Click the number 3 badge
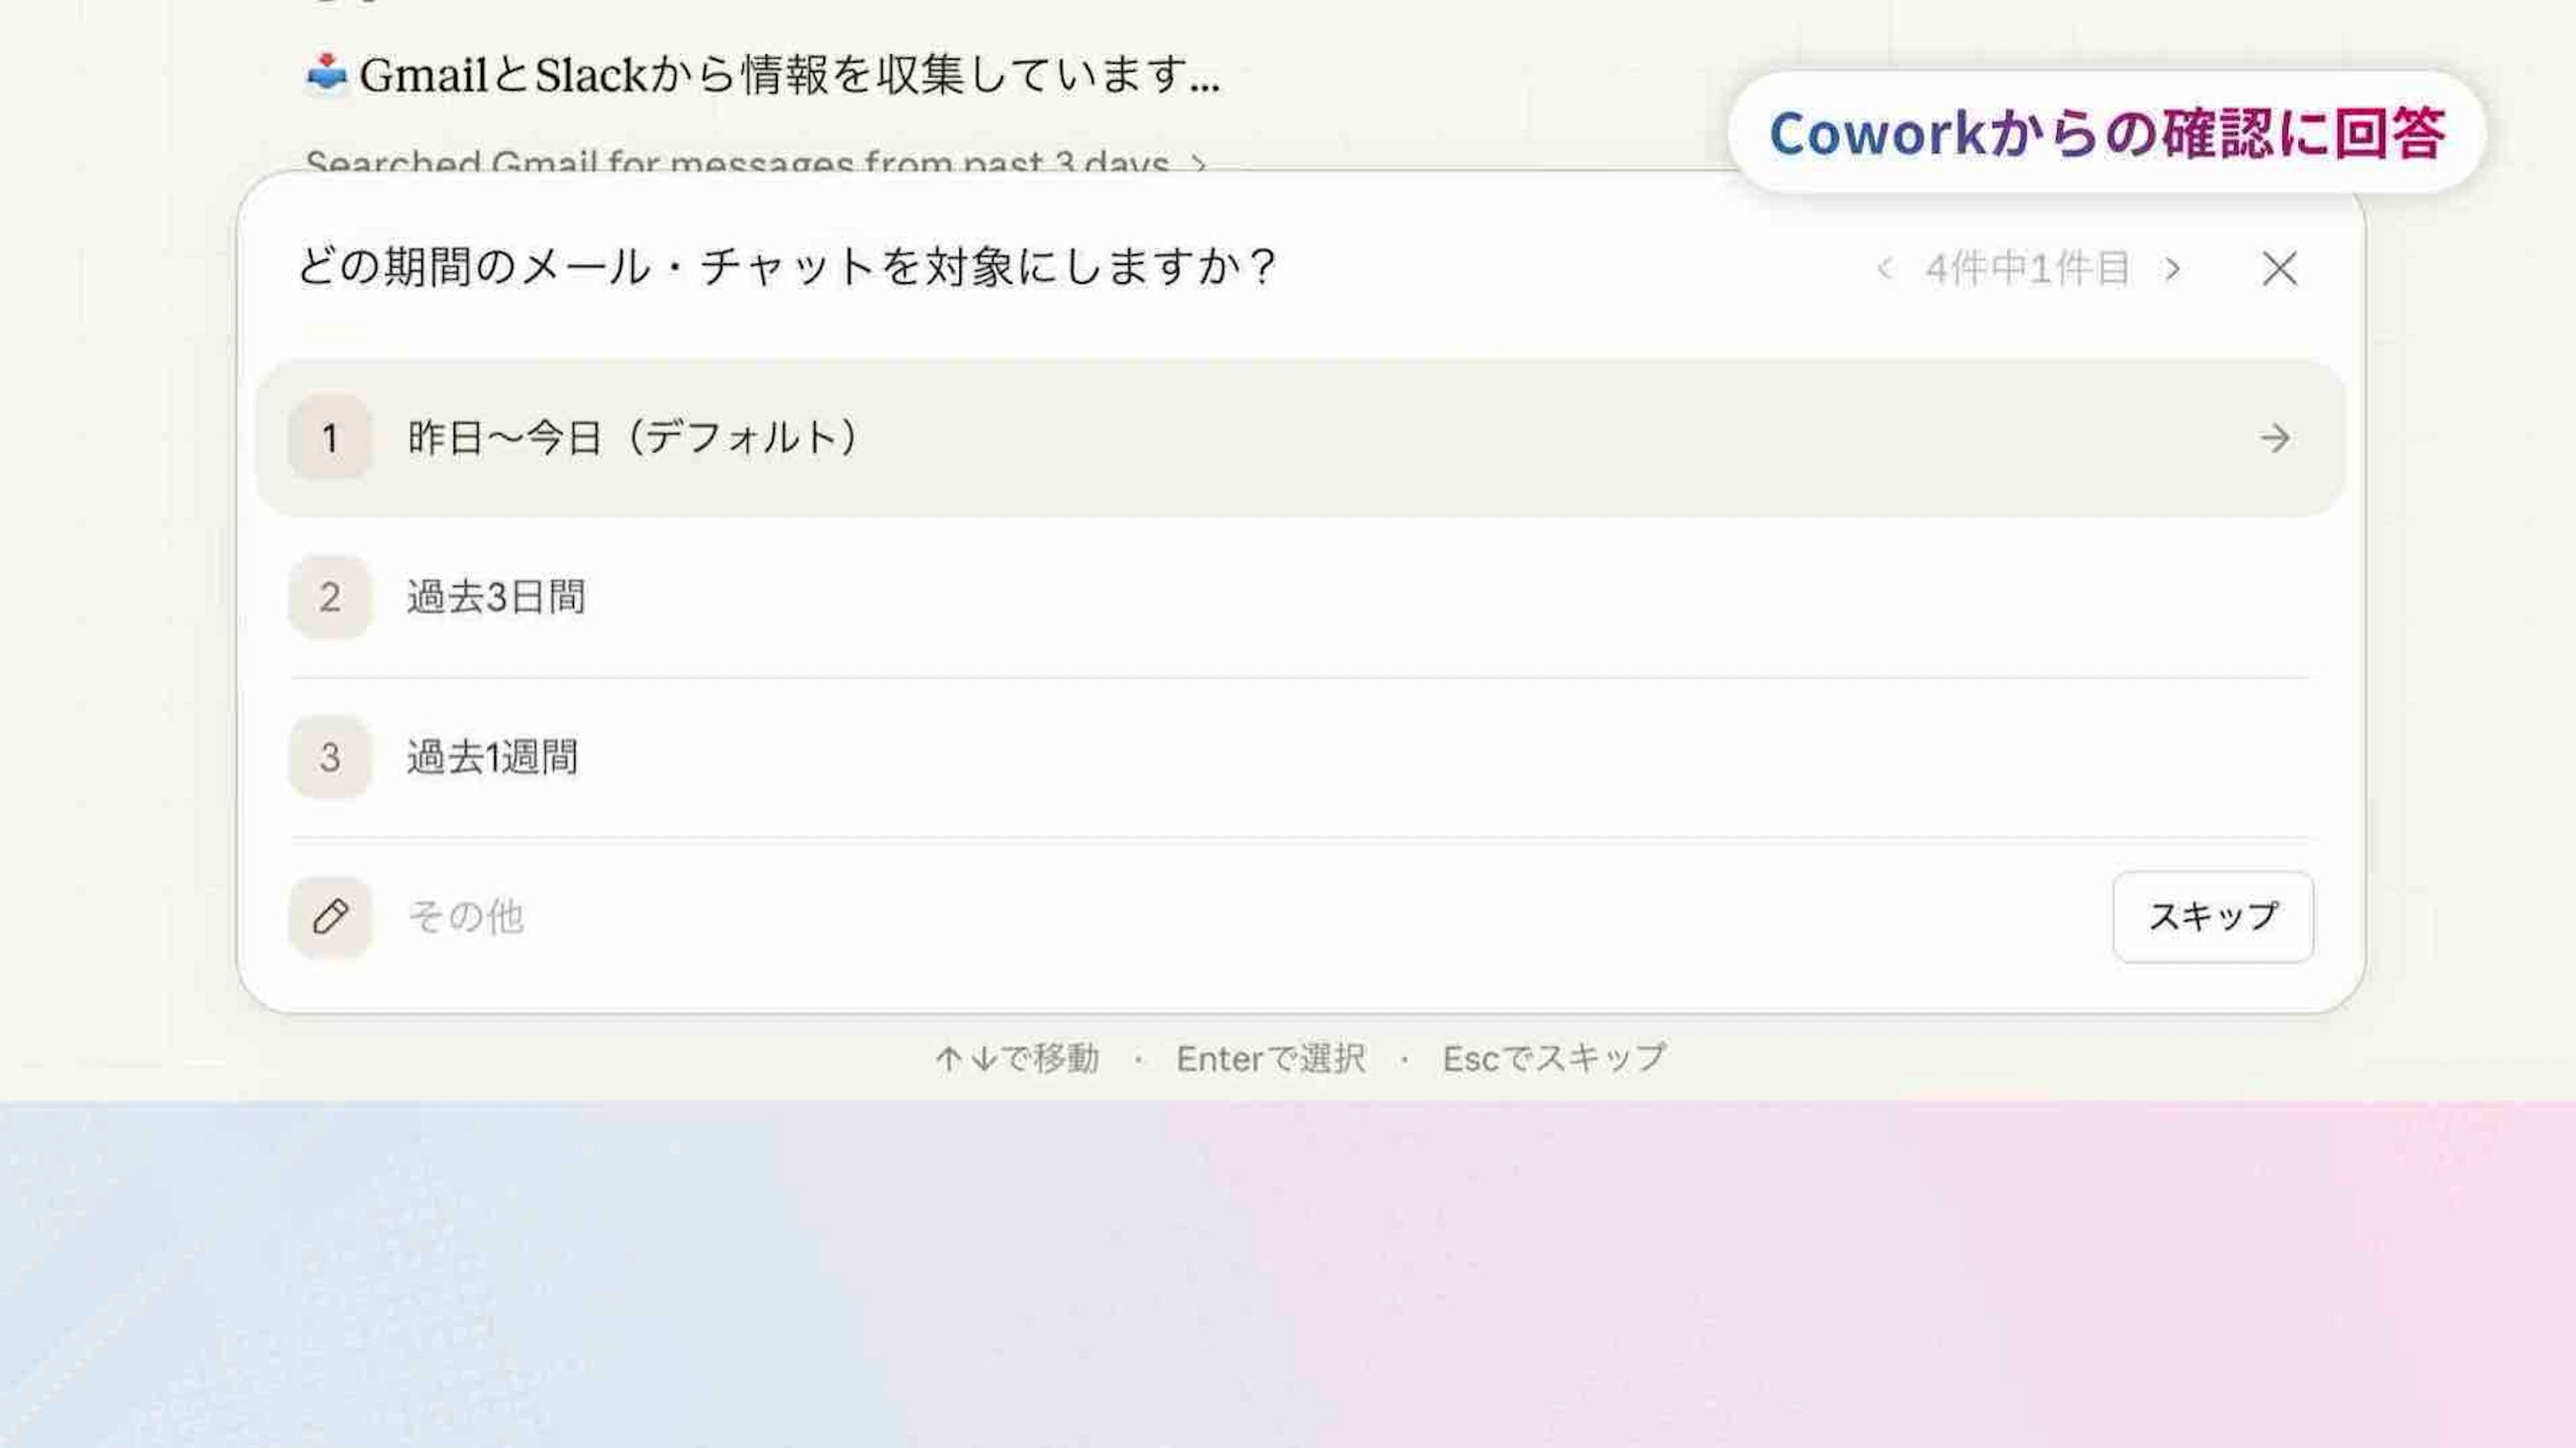This screenshot has height=1448, width=2576. 330,757
